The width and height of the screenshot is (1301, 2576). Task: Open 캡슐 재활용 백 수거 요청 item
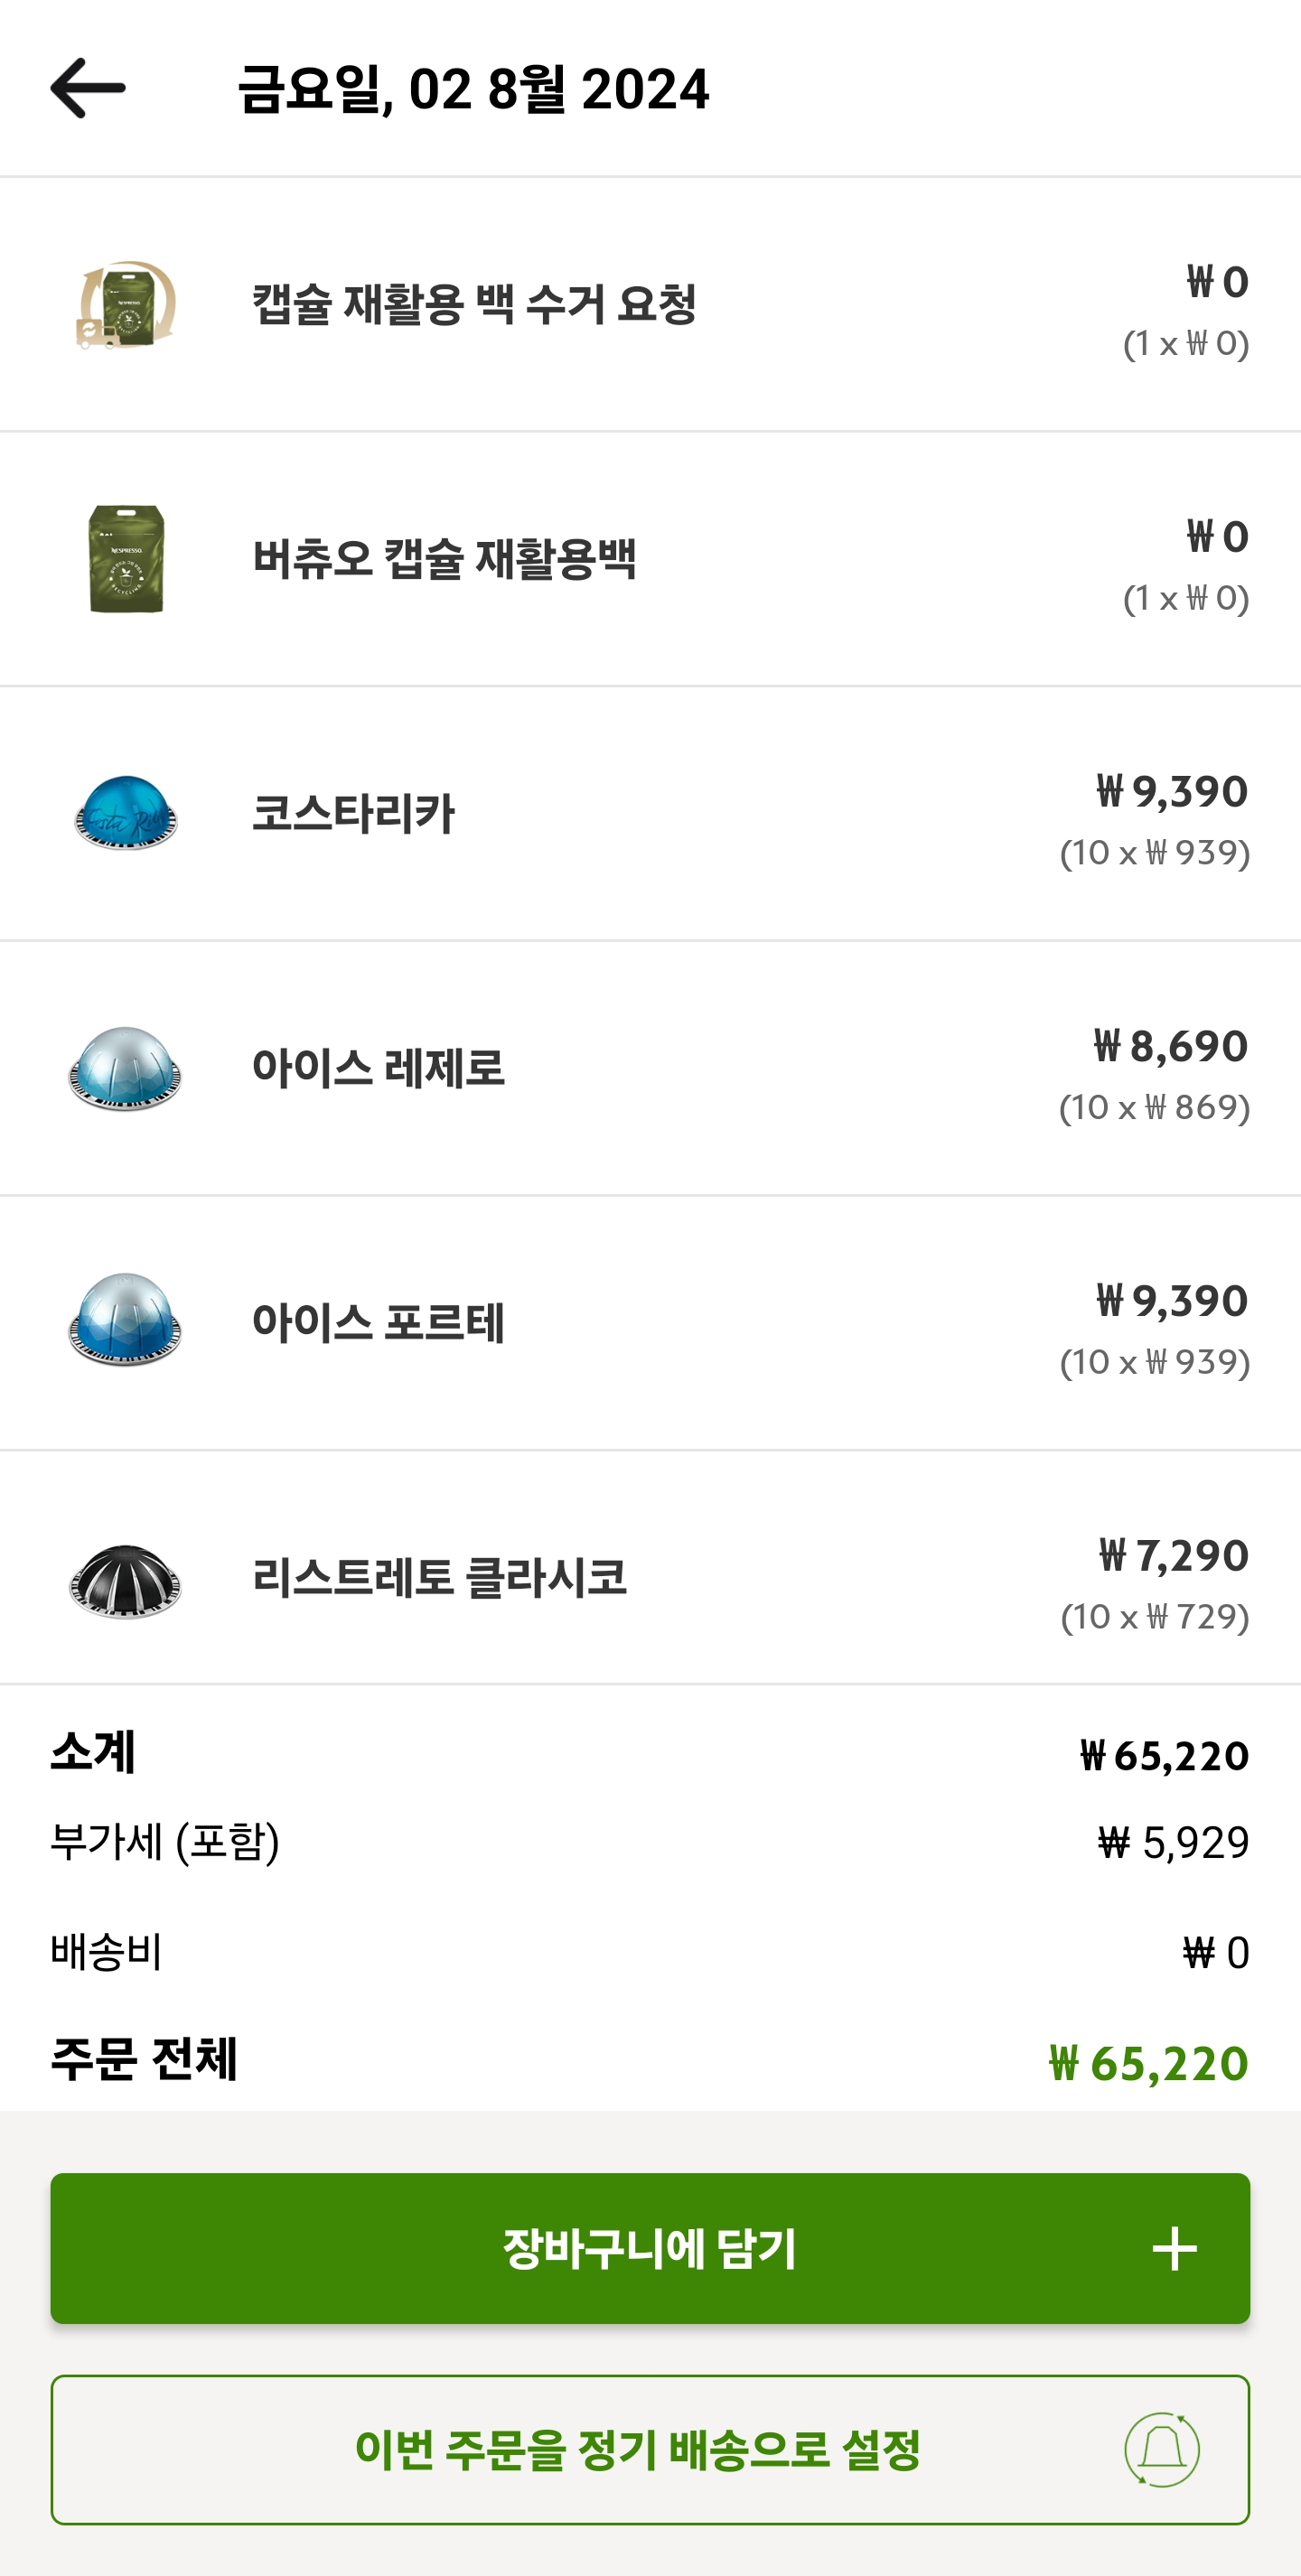point(474,304)
